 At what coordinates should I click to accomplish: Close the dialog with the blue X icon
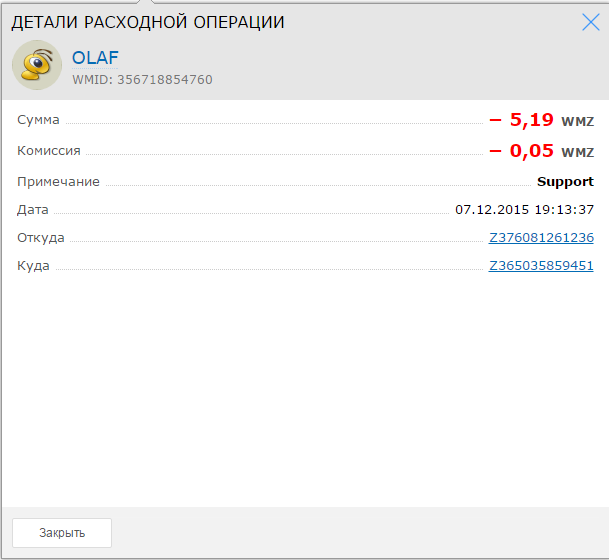pos(591,22)
